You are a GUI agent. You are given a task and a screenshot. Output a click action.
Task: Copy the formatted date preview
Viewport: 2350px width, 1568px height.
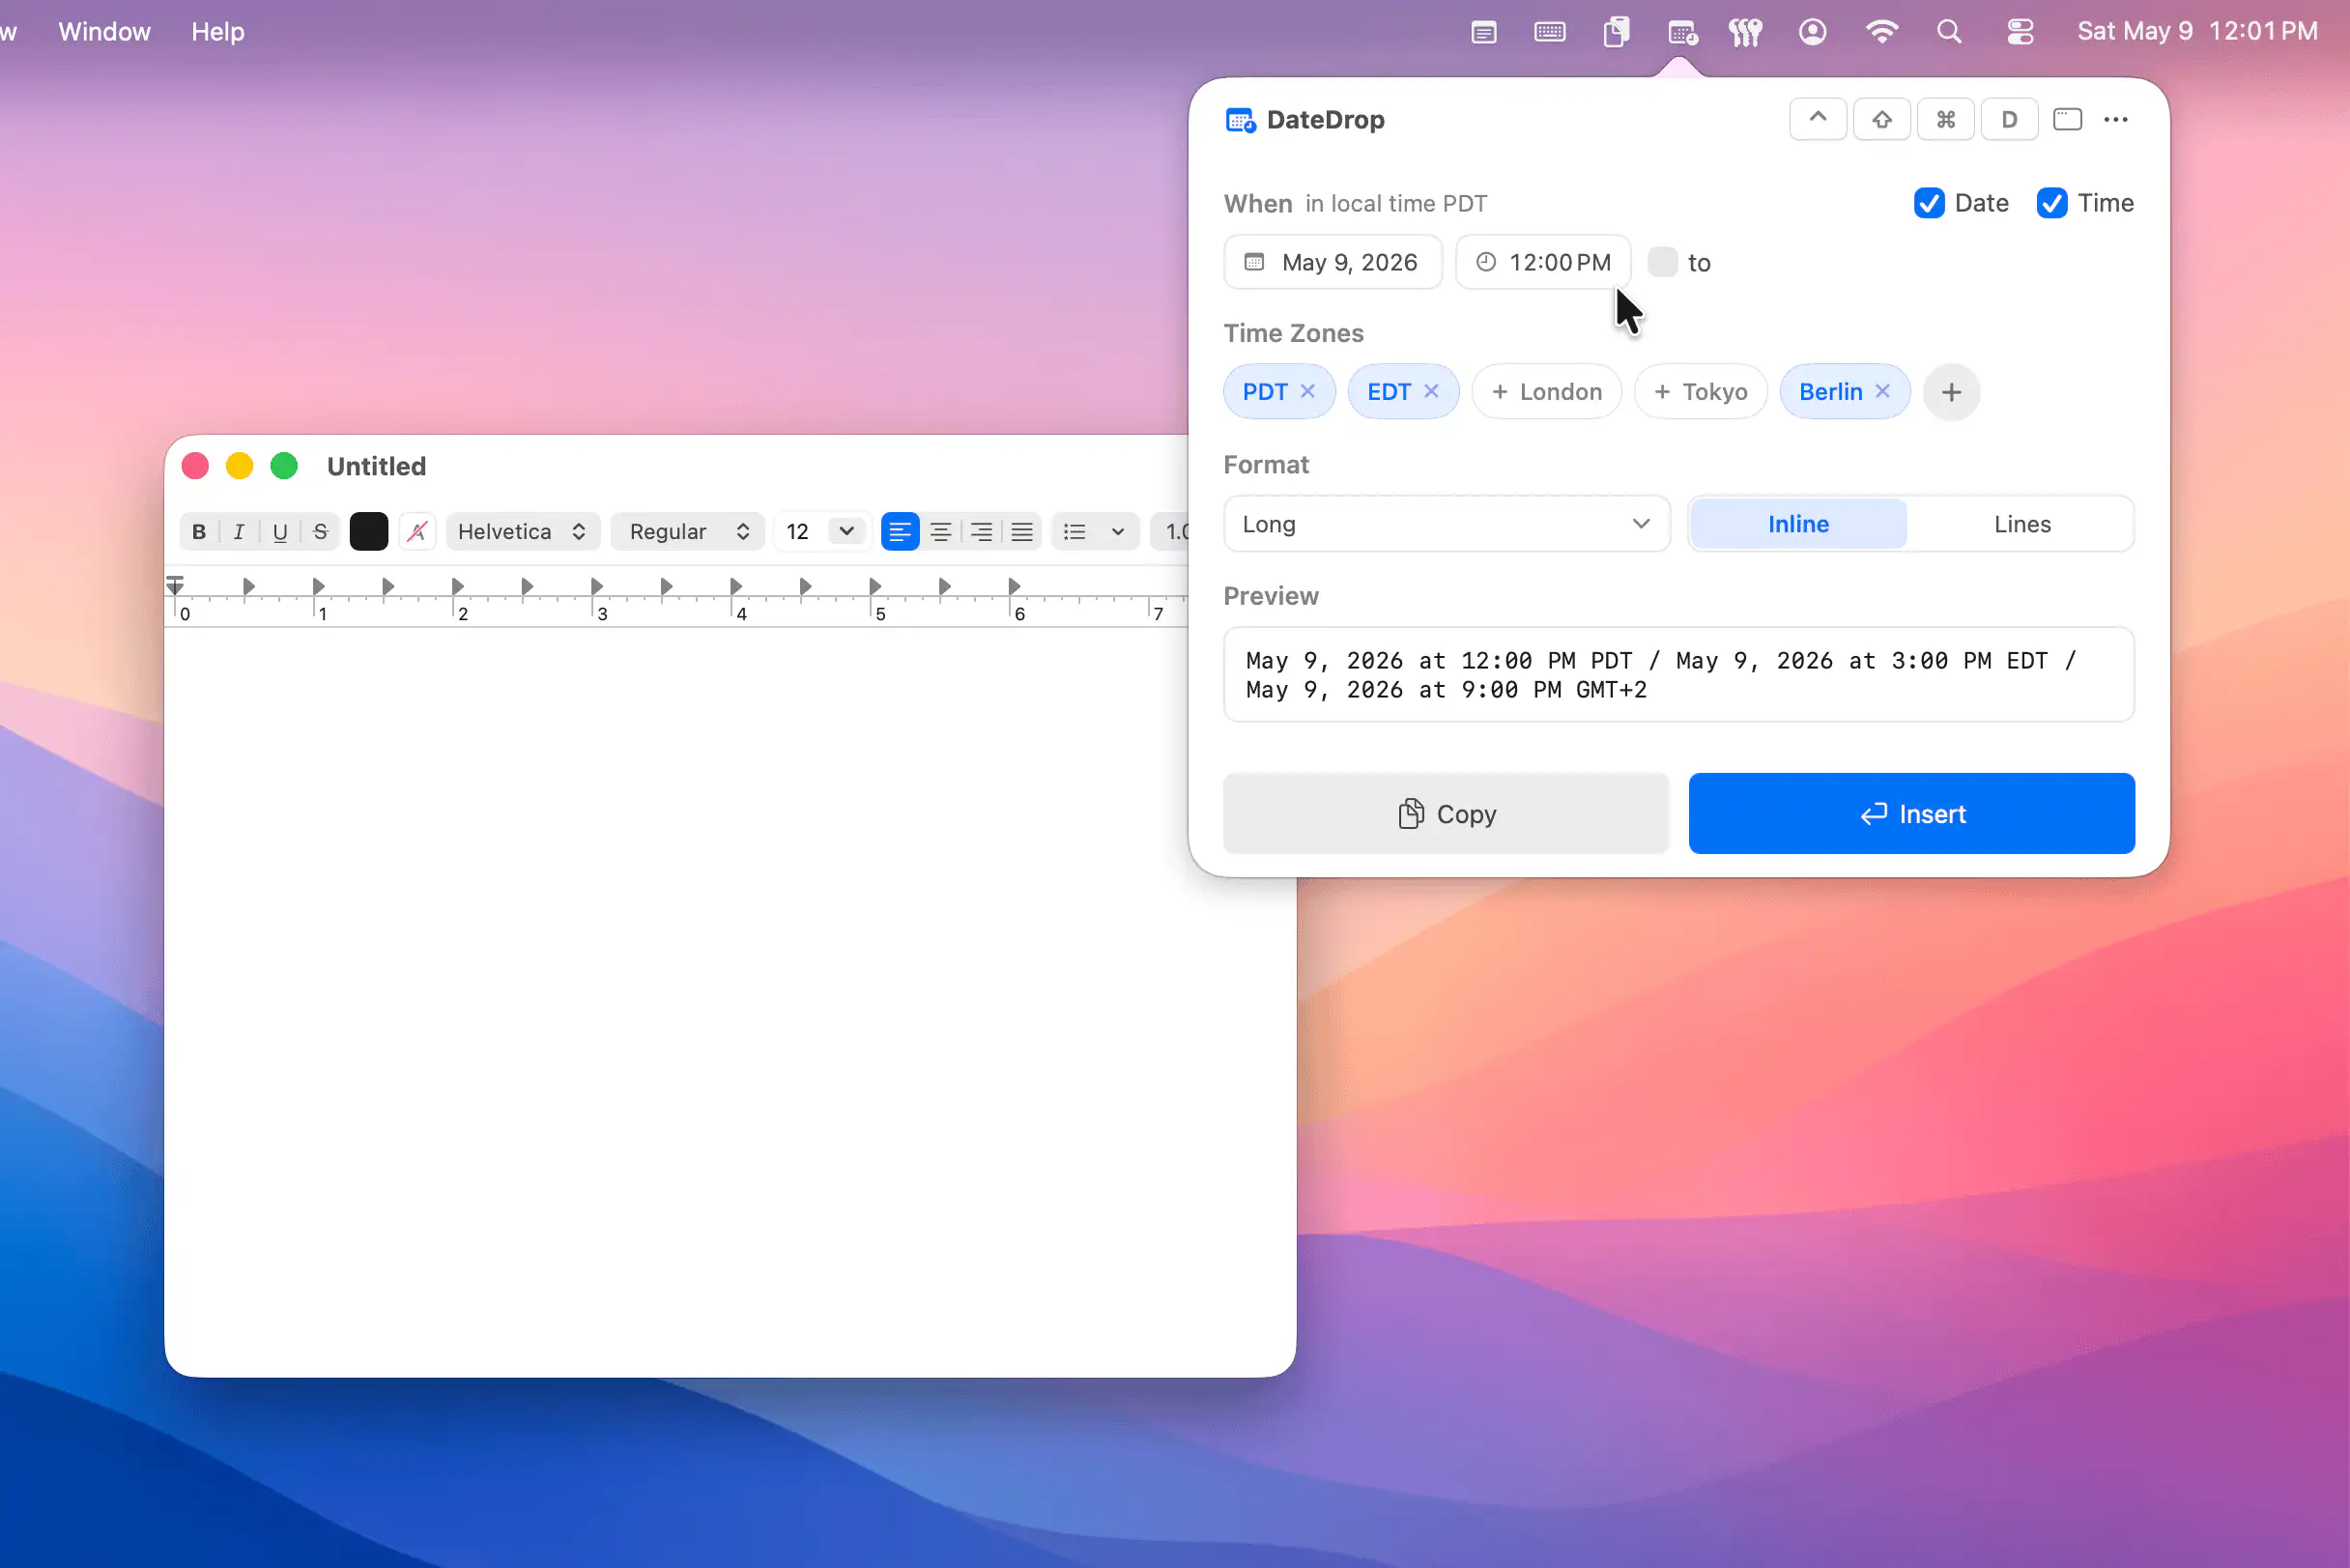click(x=1446, y=814)
